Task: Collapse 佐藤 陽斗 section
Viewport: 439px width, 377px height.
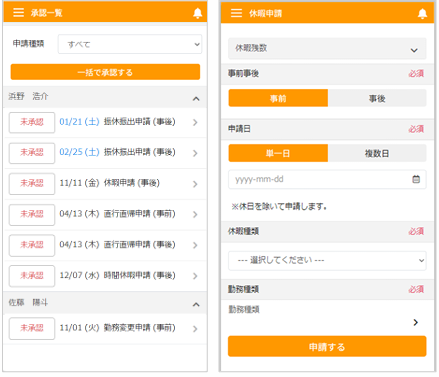Action: pyautogui.click(x=196, y=304)
